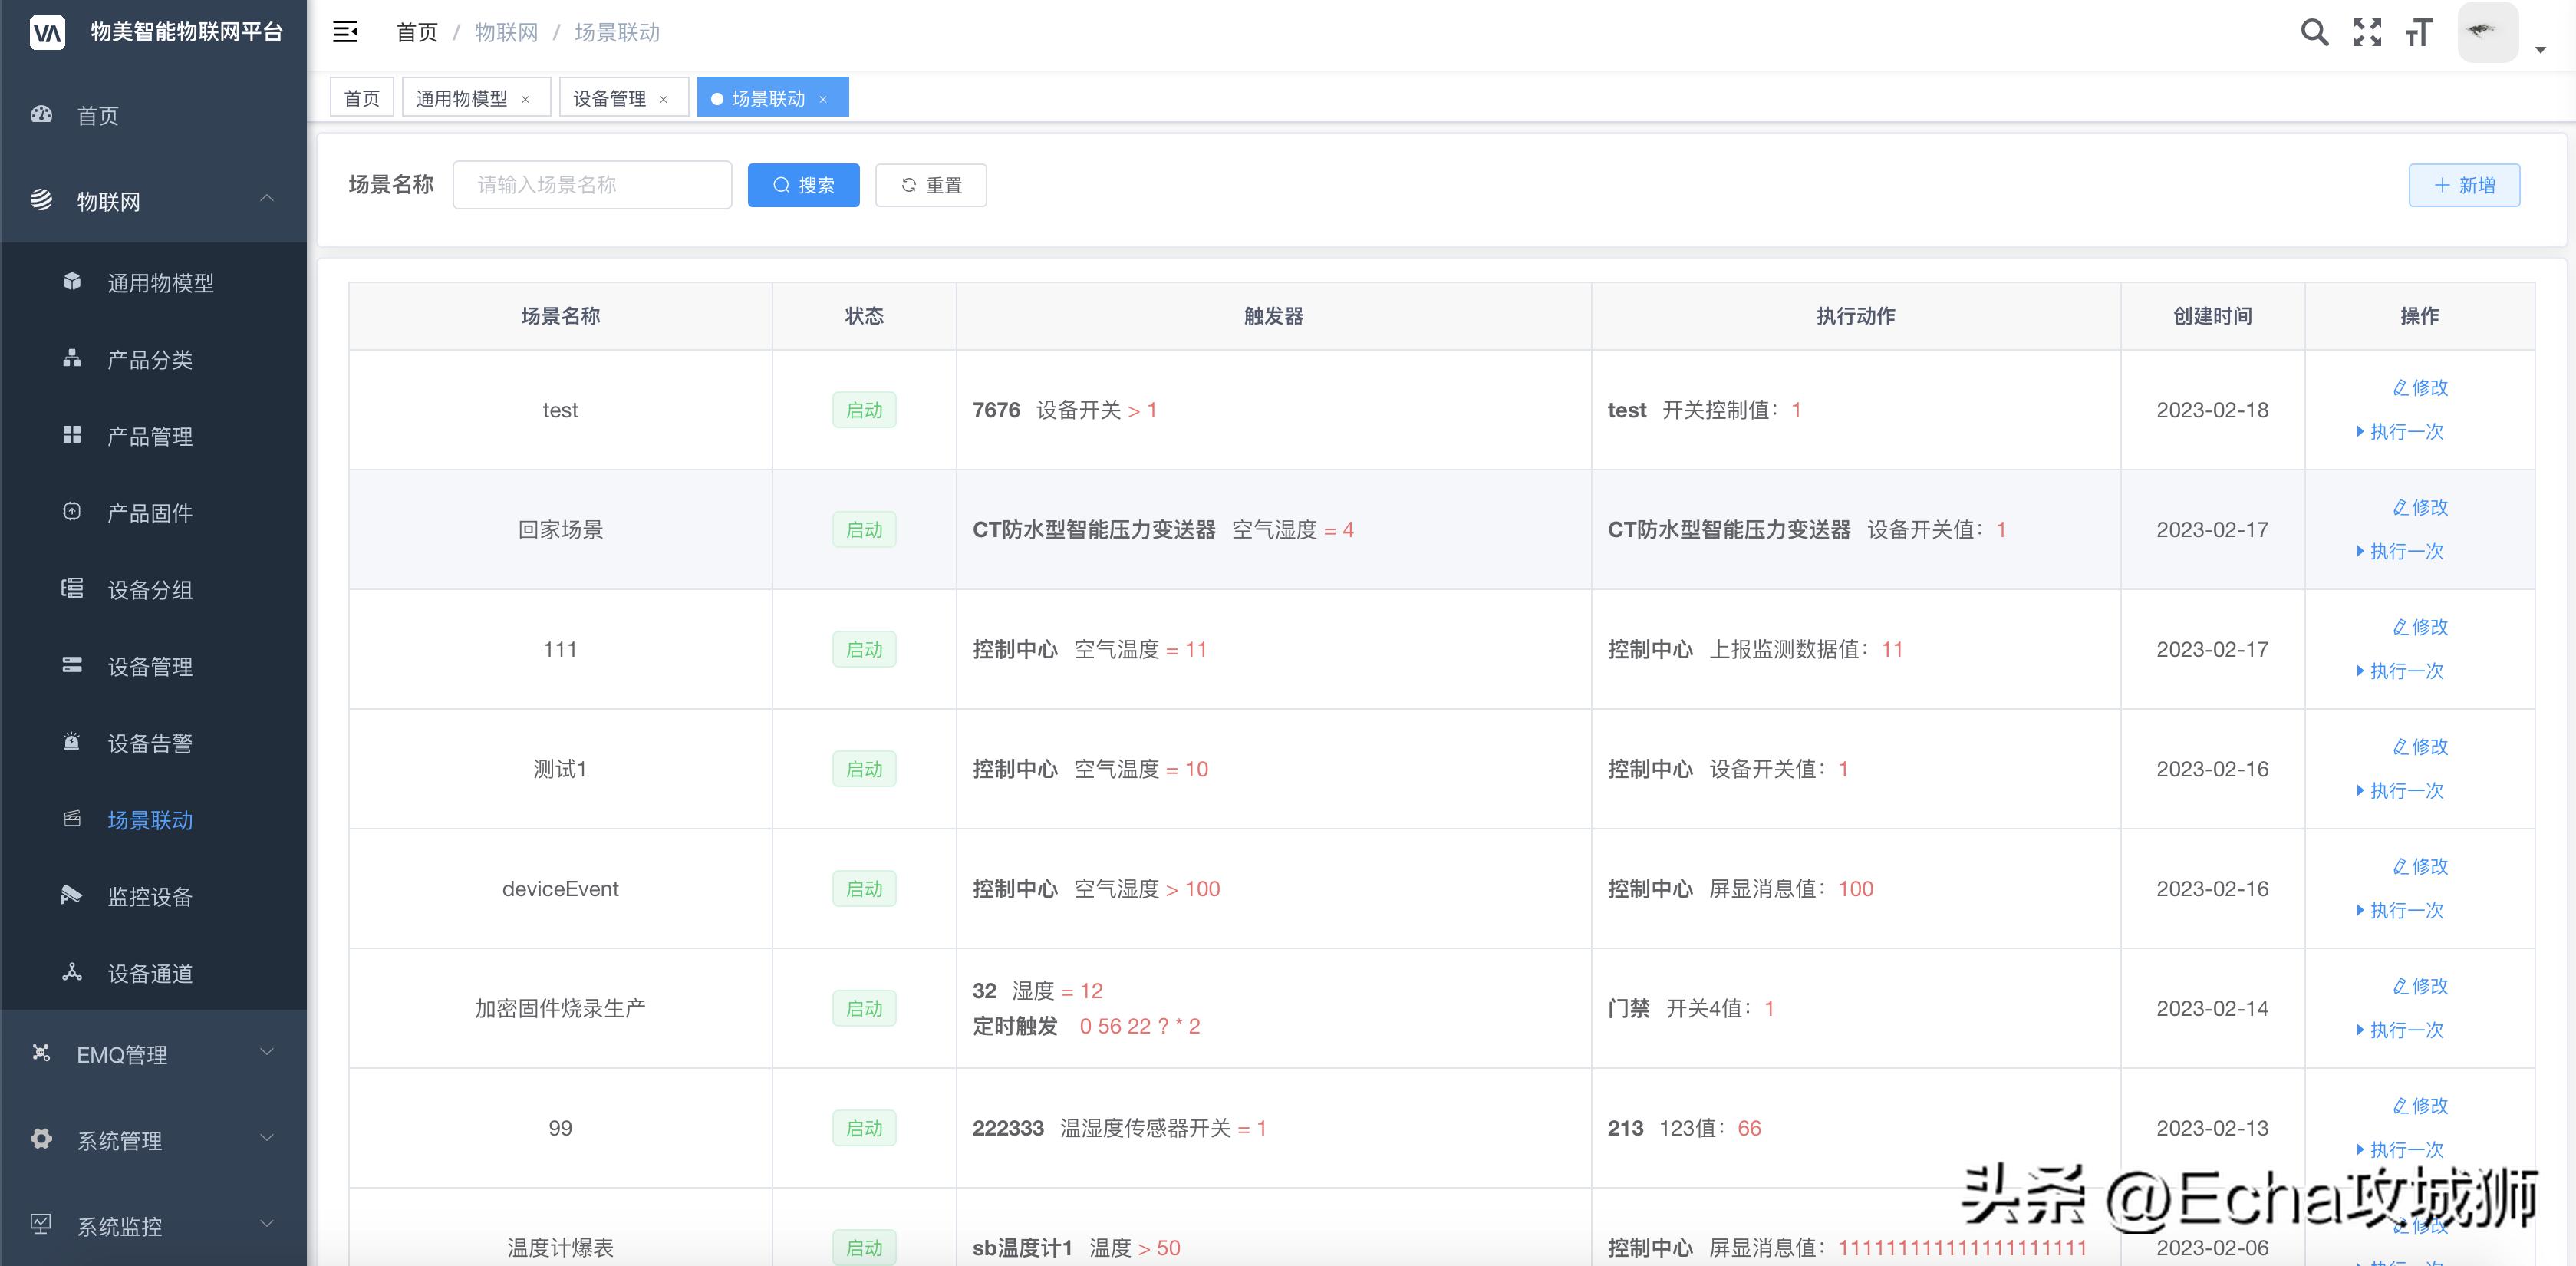2576x1266 pixels.
Task: Collapse the sidebar with the hamburger icon
Action: (345, 32)
